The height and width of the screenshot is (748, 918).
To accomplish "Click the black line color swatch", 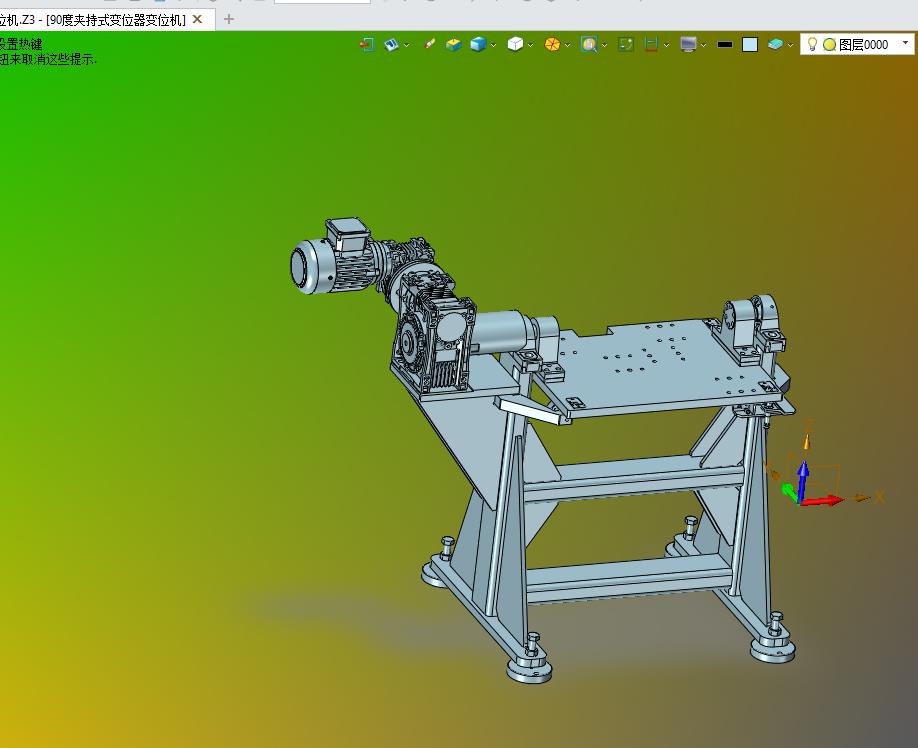I will pyautogui.click(x=725, y=44).
